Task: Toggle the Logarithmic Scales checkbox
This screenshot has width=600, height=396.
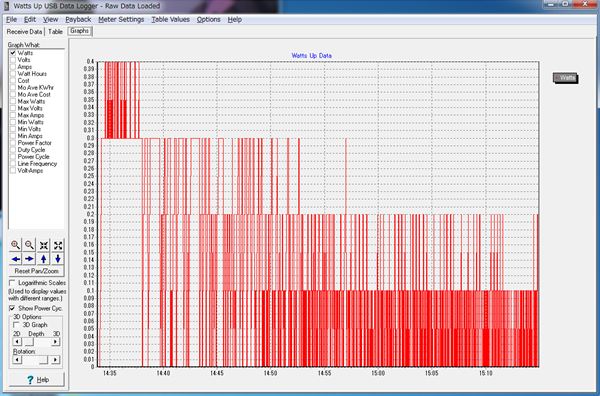Action: tap(12, 283)
